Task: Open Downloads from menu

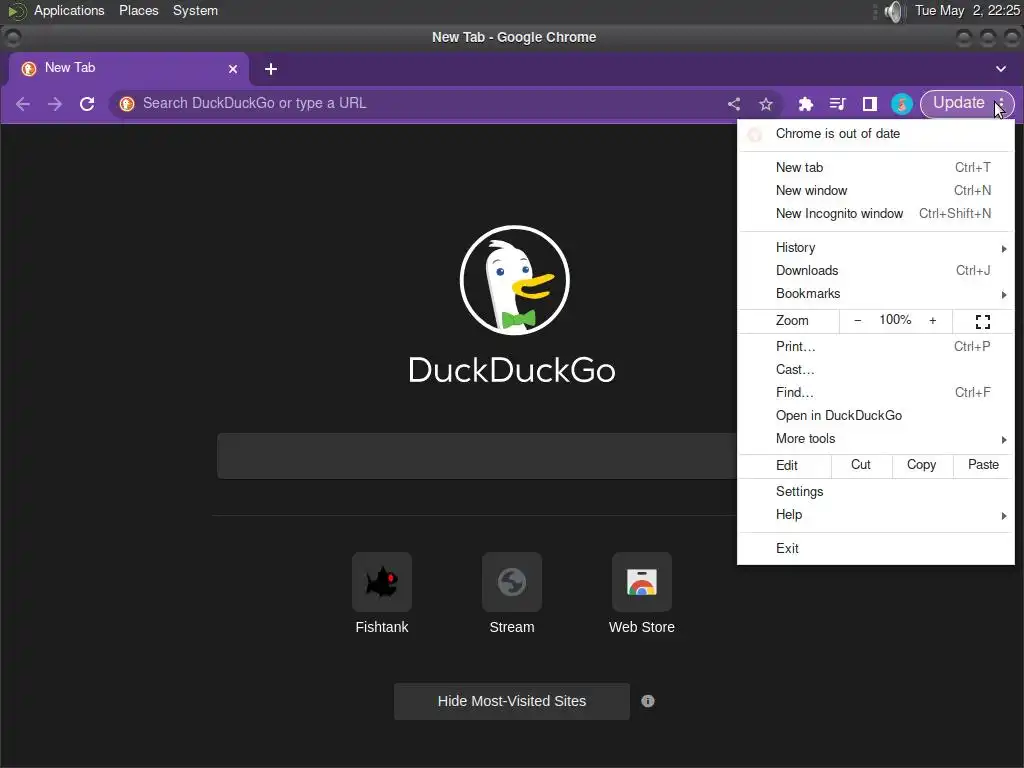Action: click(x=876, y=270)
